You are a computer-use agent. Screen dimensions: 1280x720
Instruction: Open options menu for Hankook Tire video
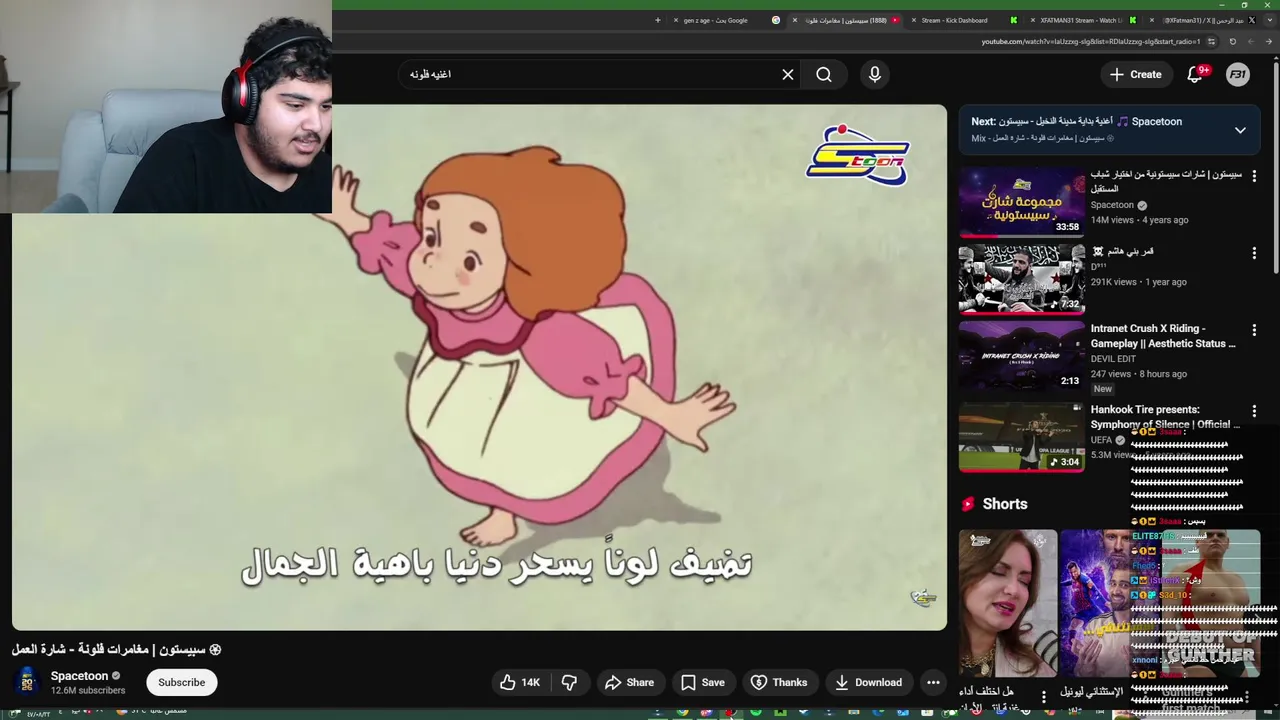coord(1254,411)
